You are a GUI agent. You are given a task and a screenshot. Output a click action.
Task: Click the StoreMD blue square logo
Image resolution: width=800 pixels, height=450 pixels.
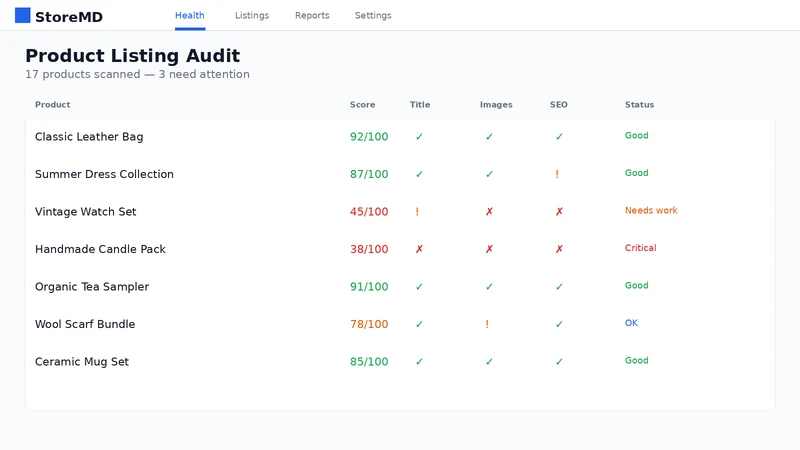[x=22, y=15]
